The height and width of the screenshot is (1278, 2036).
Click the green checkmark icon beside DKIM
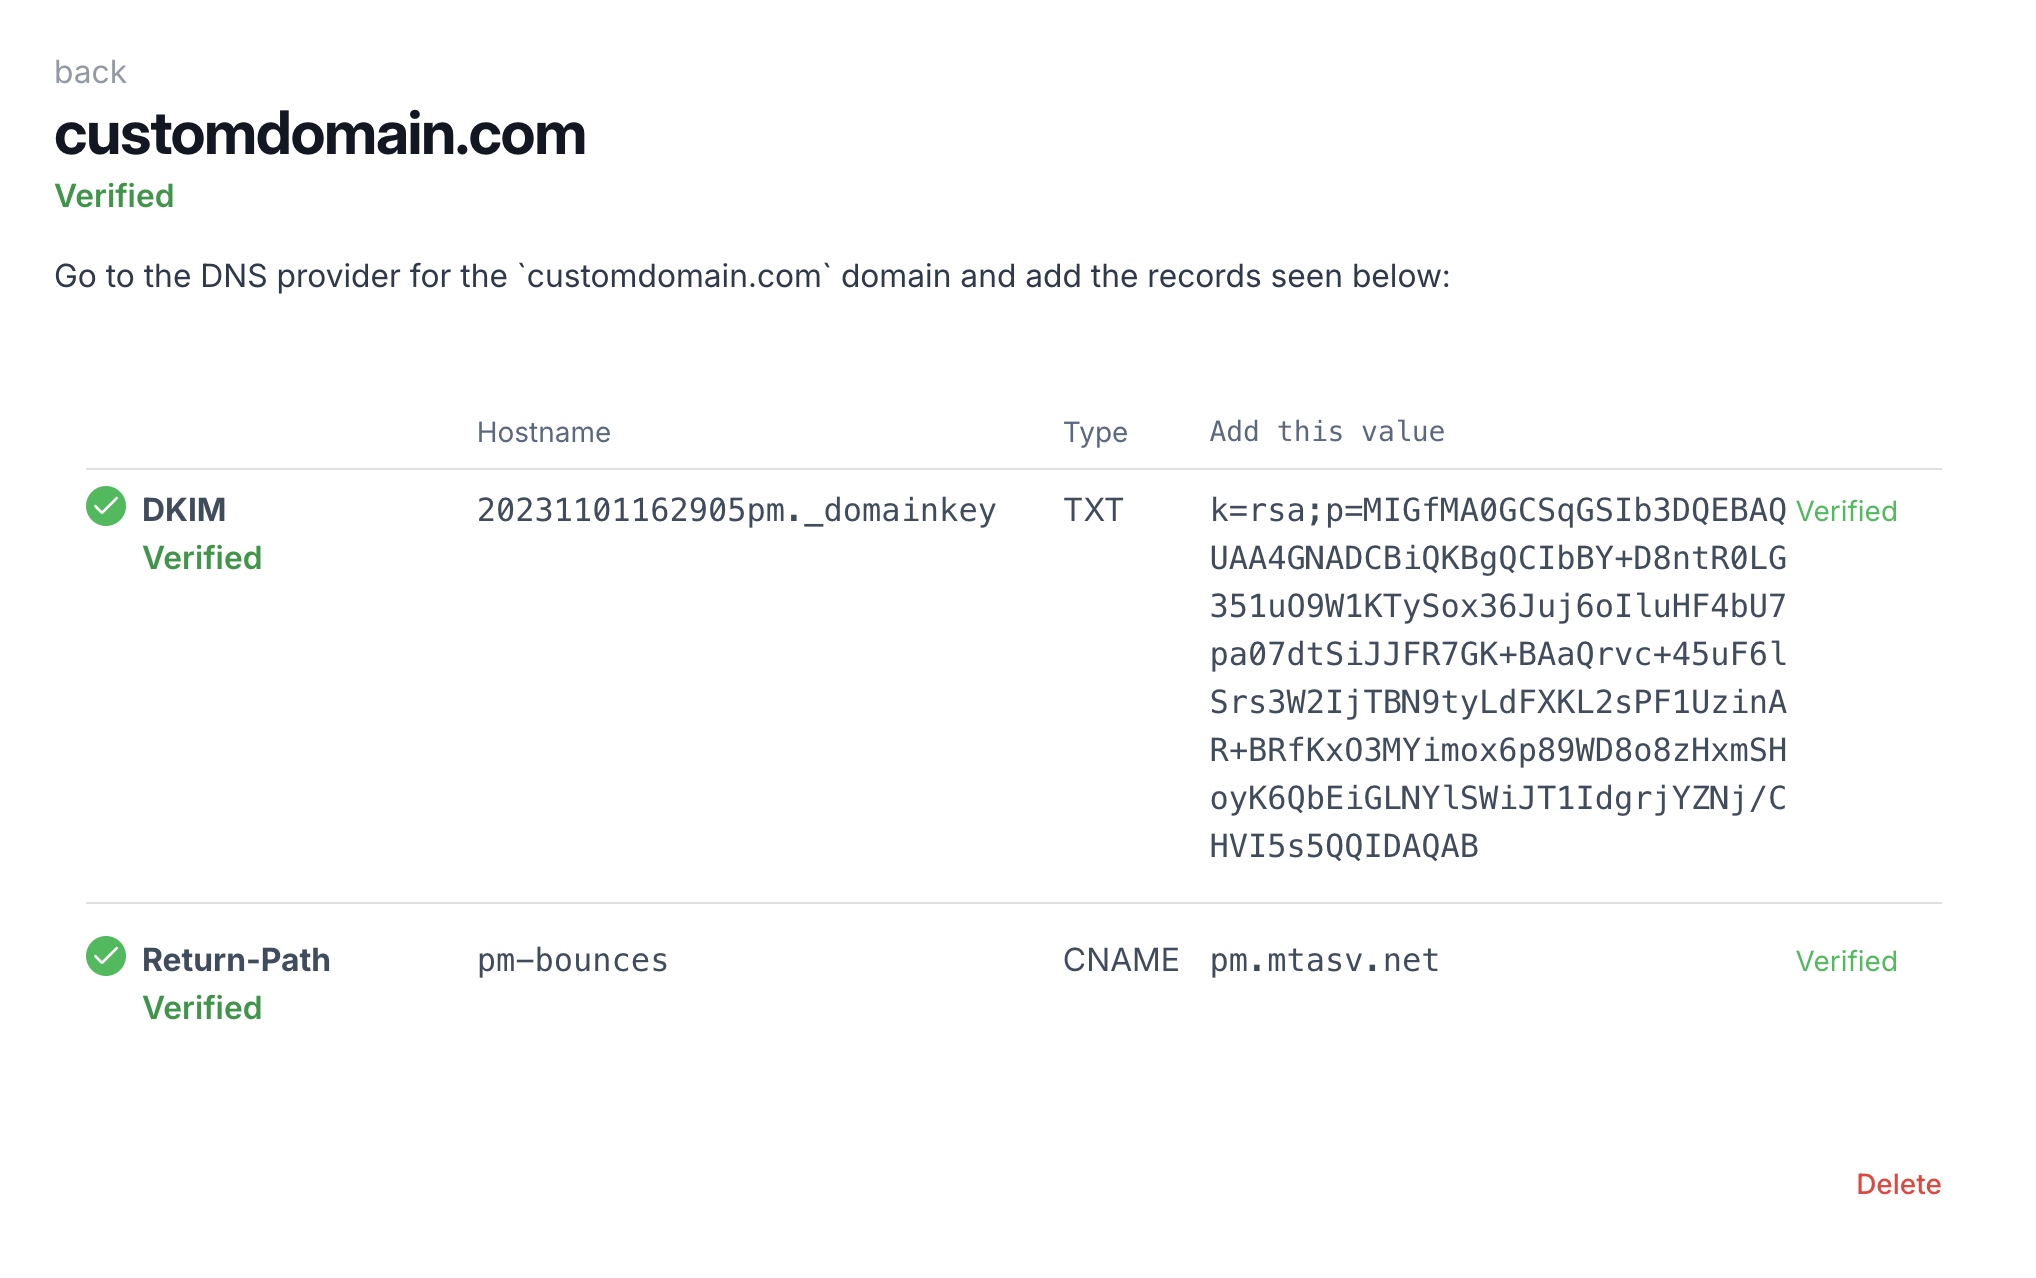point(106,509)
